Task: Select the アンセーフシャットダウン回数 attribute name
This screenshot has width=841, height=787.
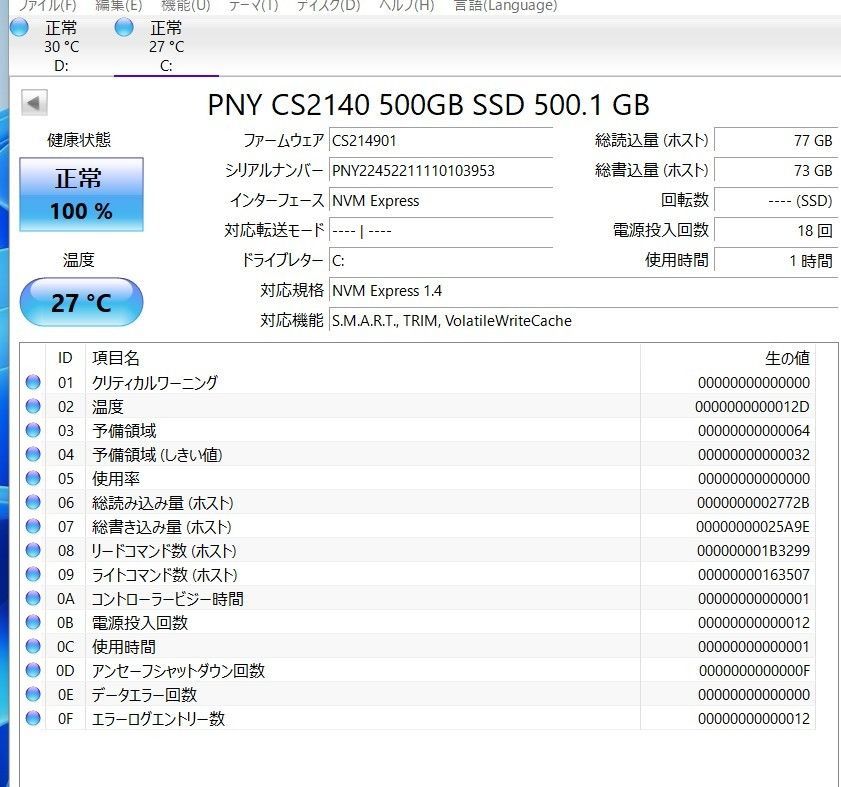Action: 178,671
